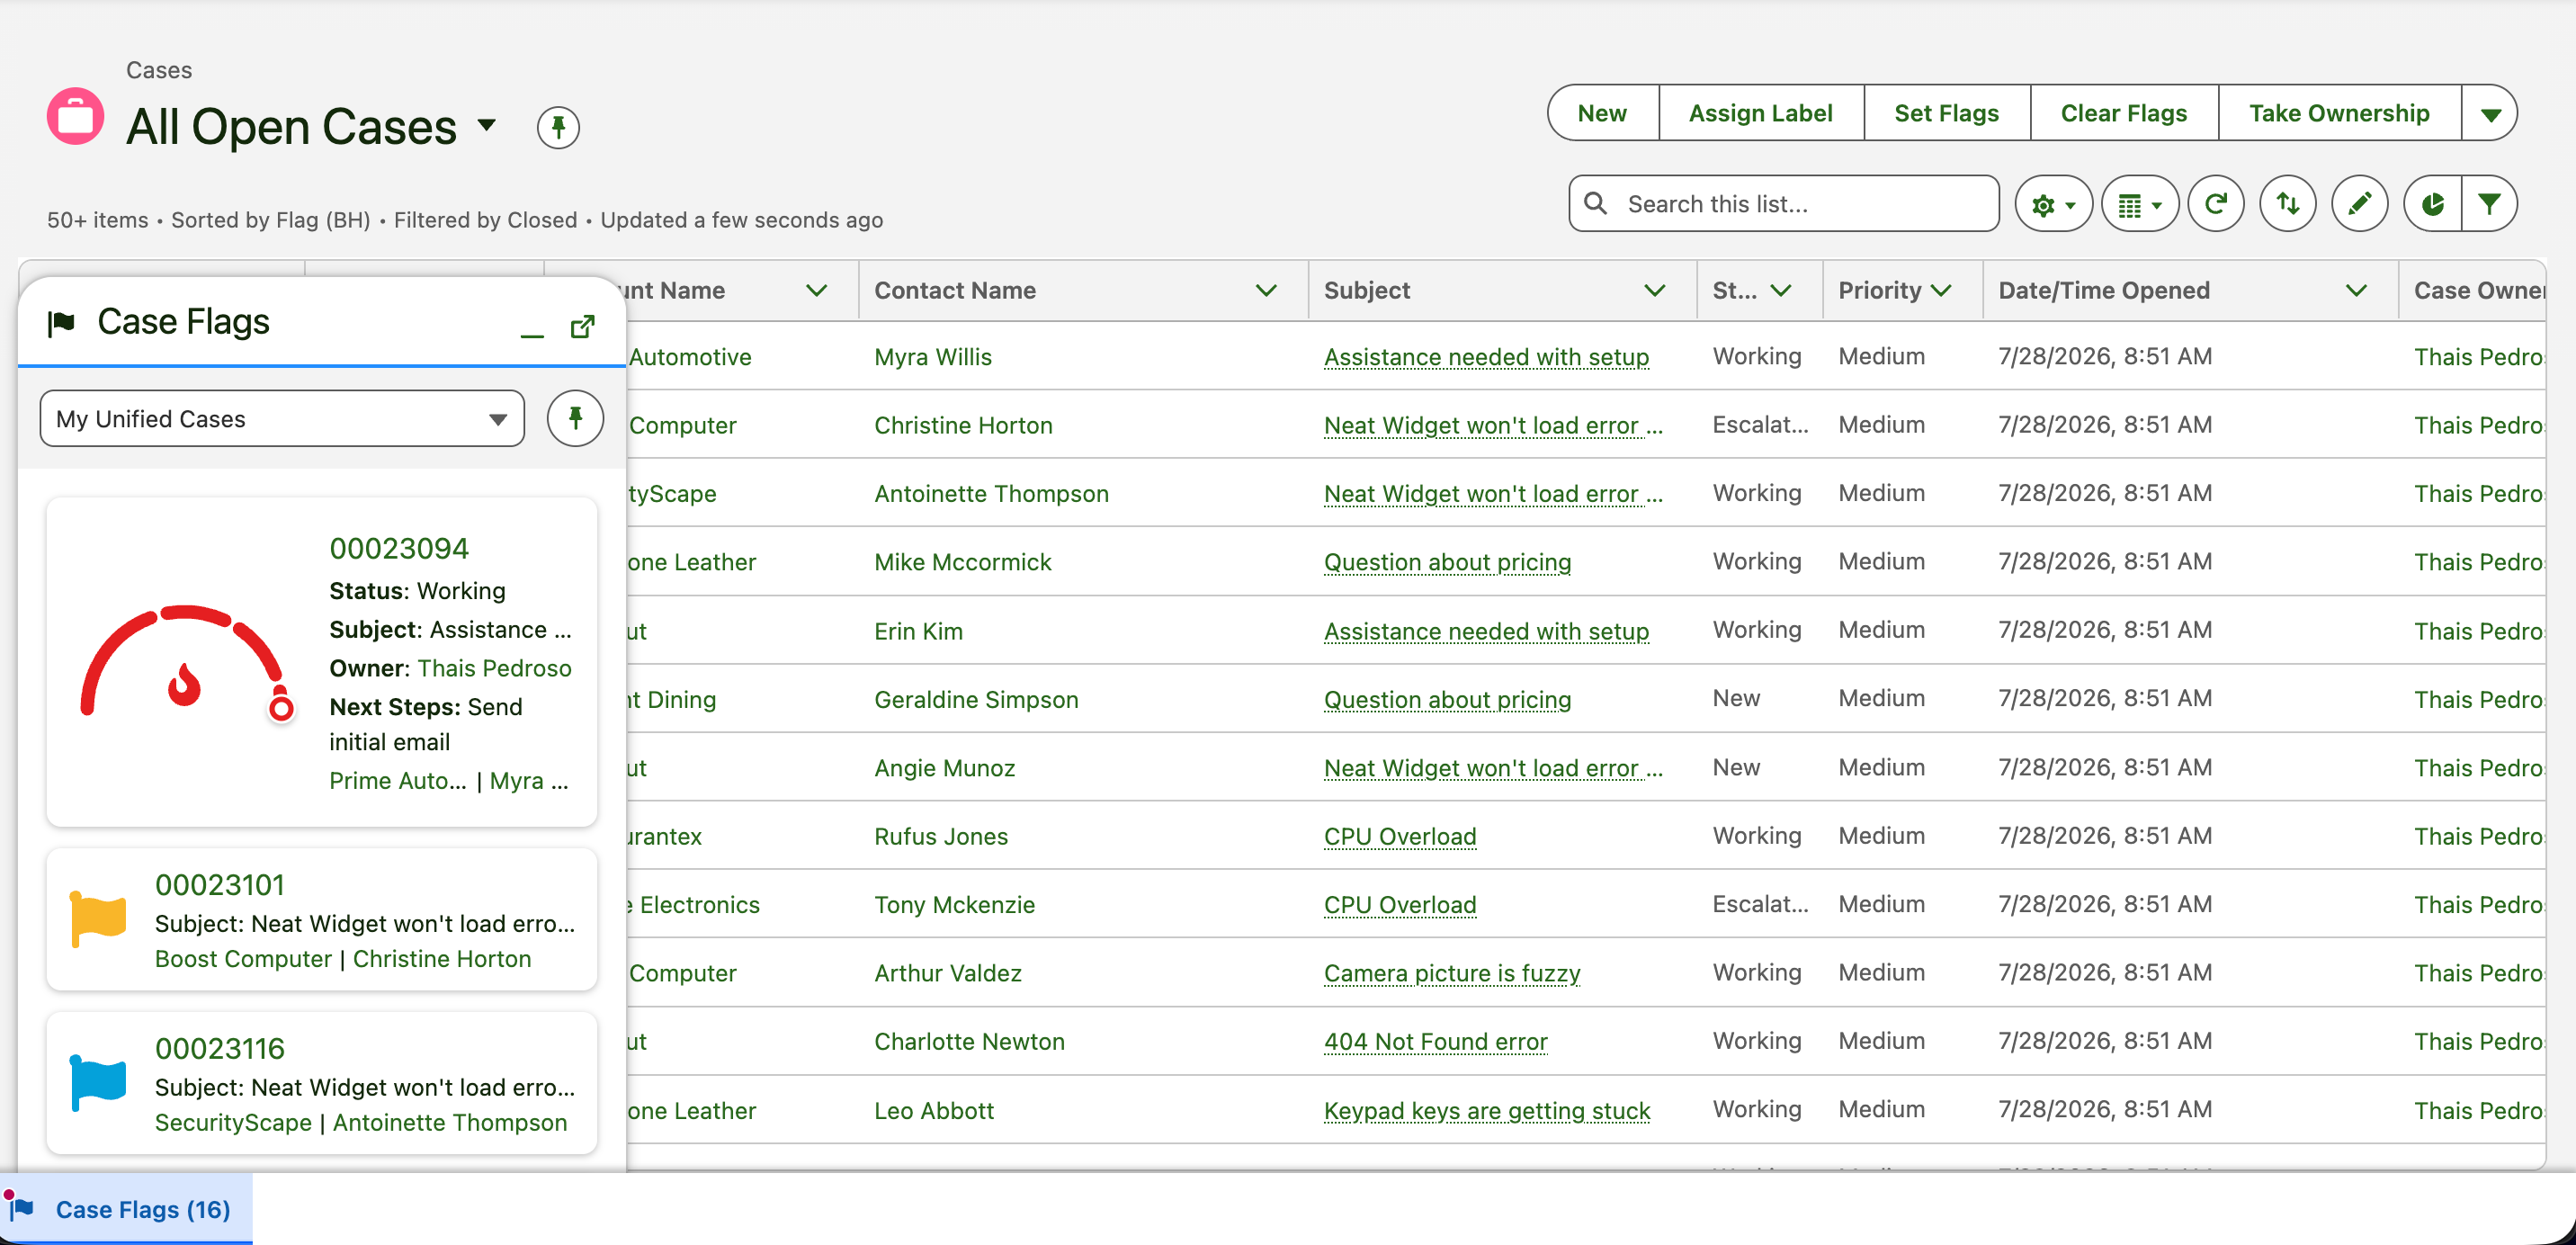
Task: Refresh the cases list
Action: [2216, 204]
